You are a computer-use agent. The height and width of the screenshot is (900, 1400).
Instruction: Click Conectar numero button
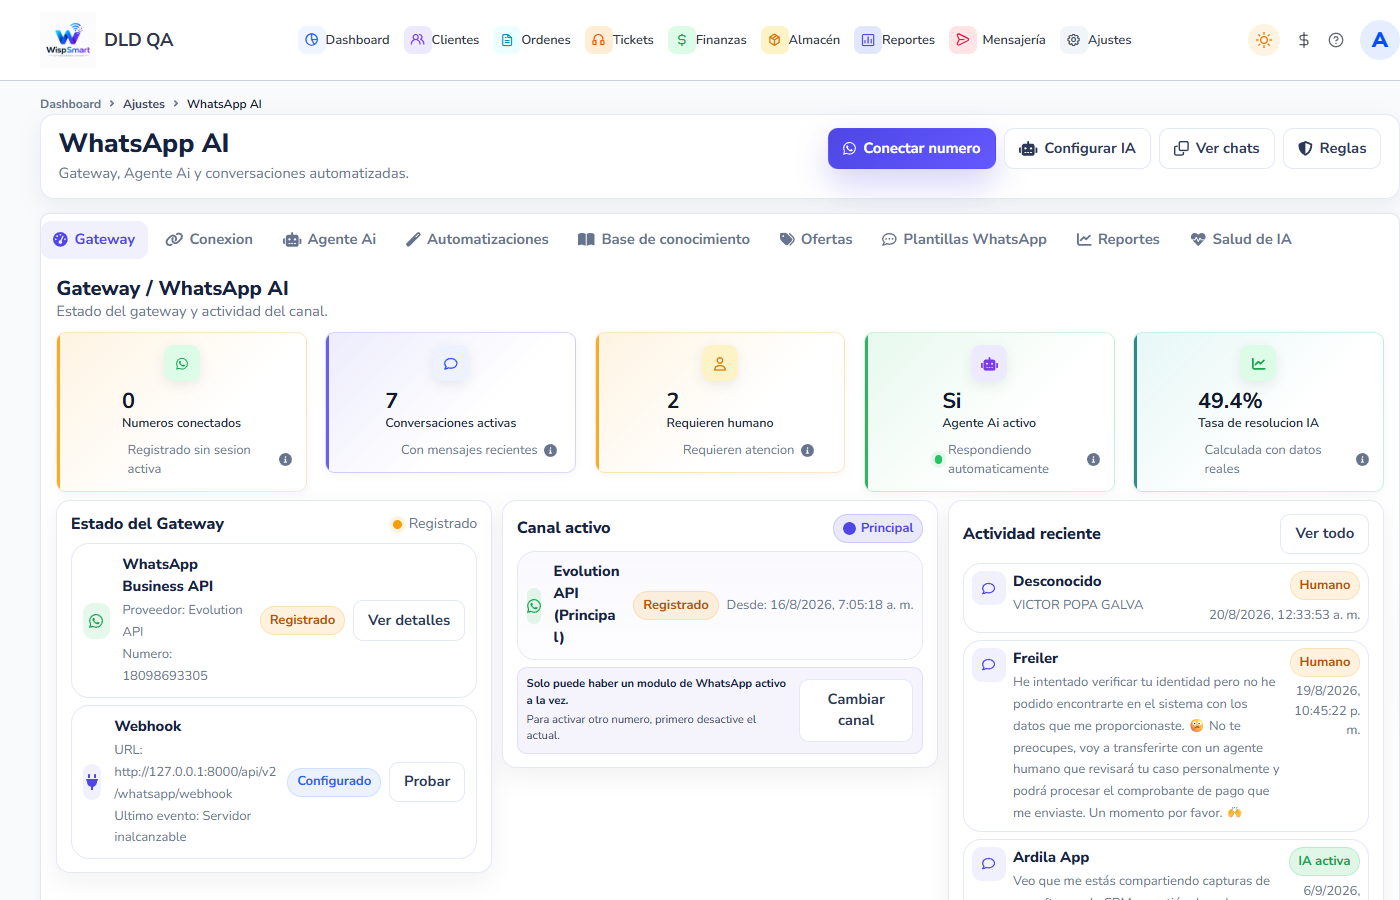pyautogui.click(x=912, y=148)
